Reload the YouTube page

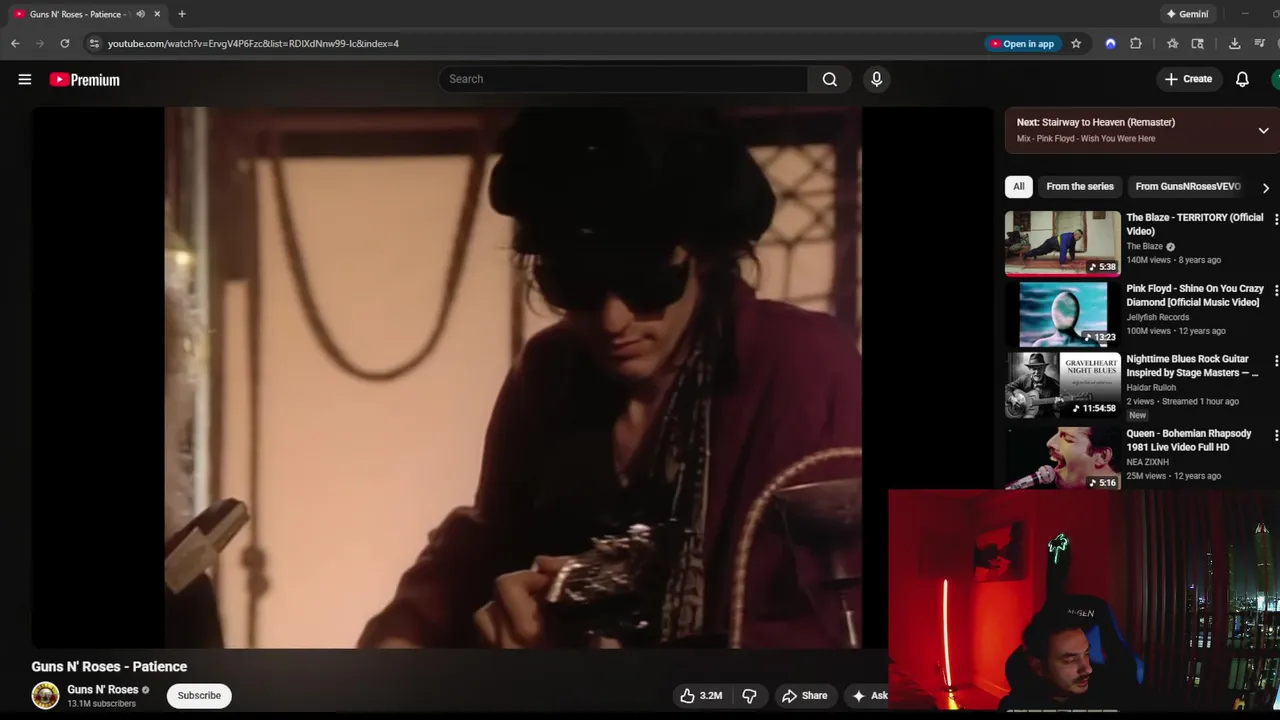pos(65,44)
